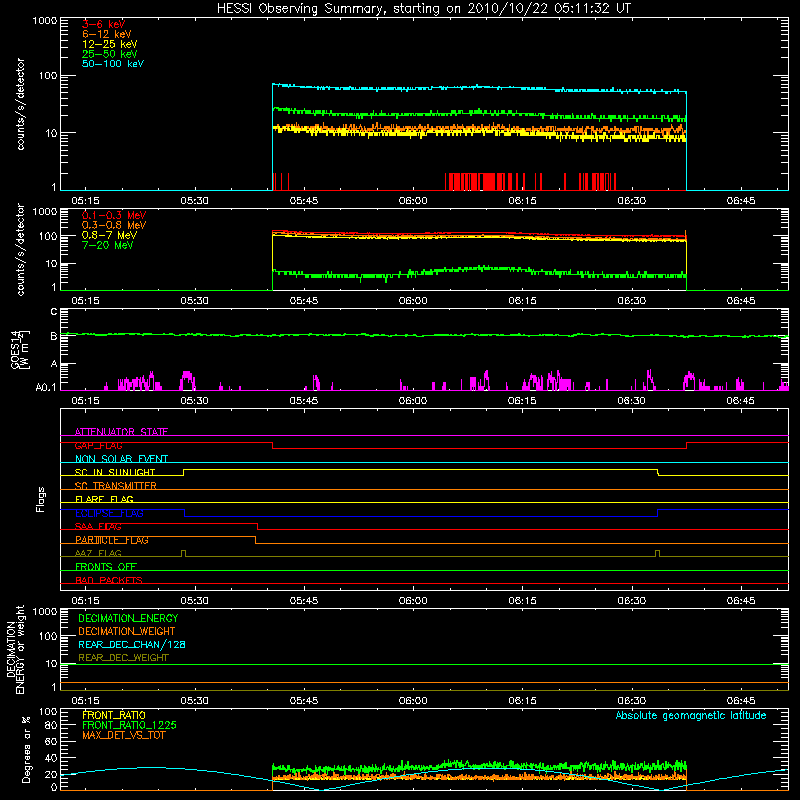Image resolution: width=800 pixels, height=800 pixels.
Task: Click the REAR_DEC_CHAN/128 legend label
Action: [x=132, y=644]
